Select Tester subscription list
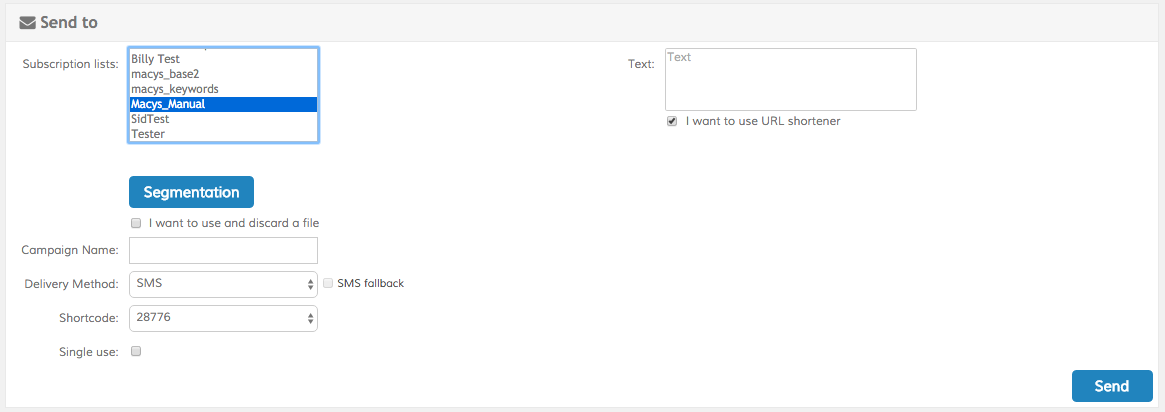Image resolution: width=1165 pixels, height=412 pixels. (x=148, y=134)
